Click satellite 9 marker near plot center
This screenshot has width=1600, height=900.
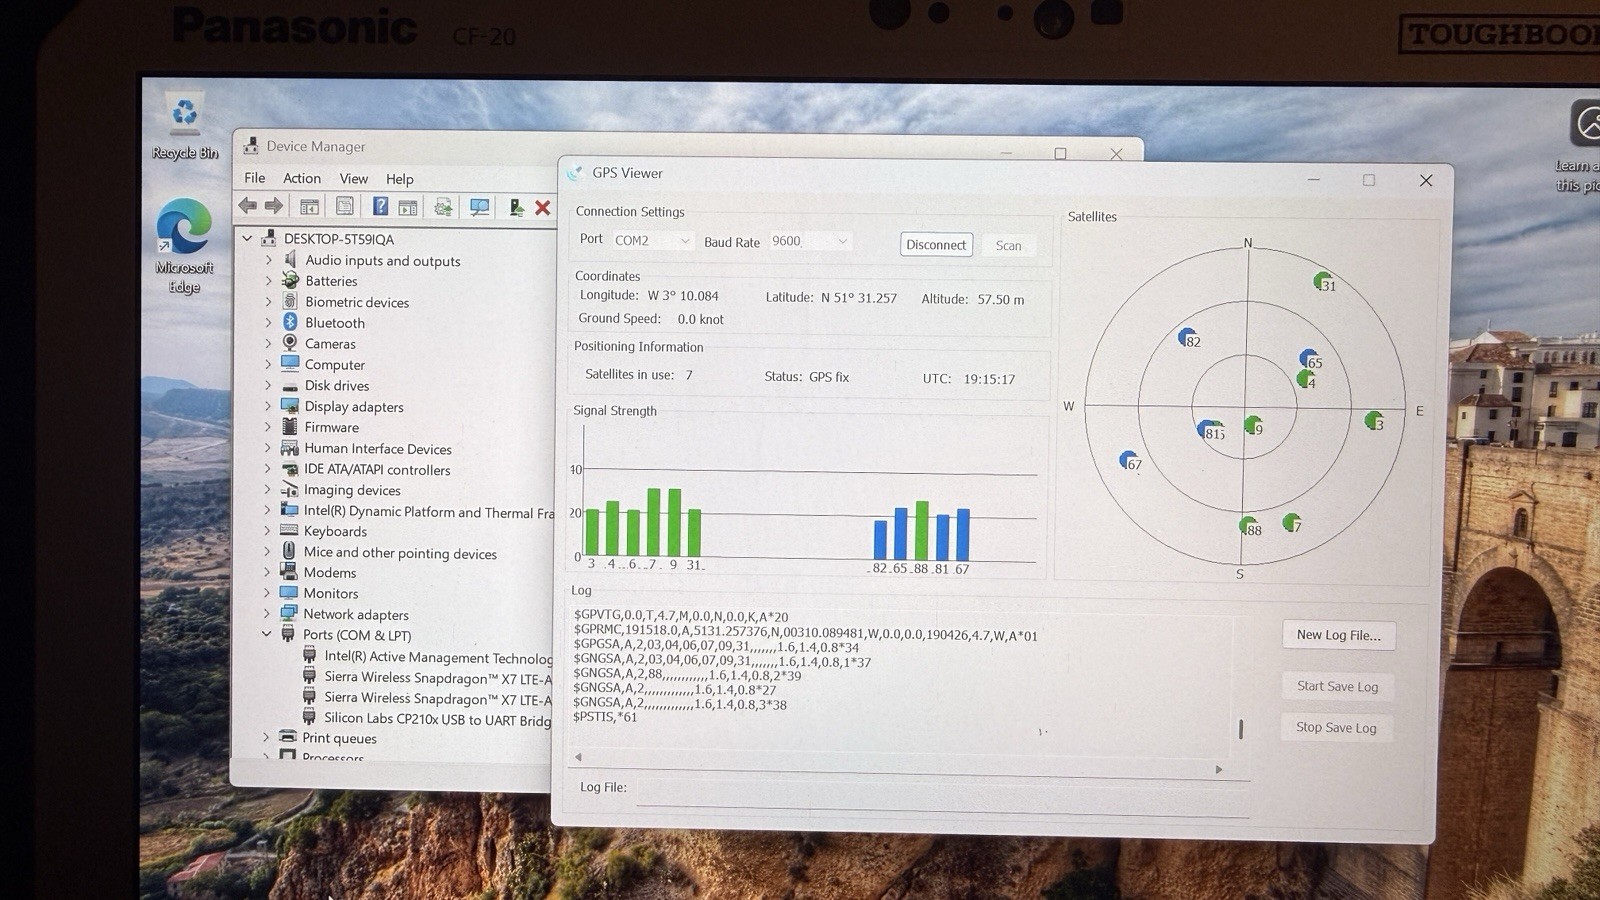coord(1253,426)
